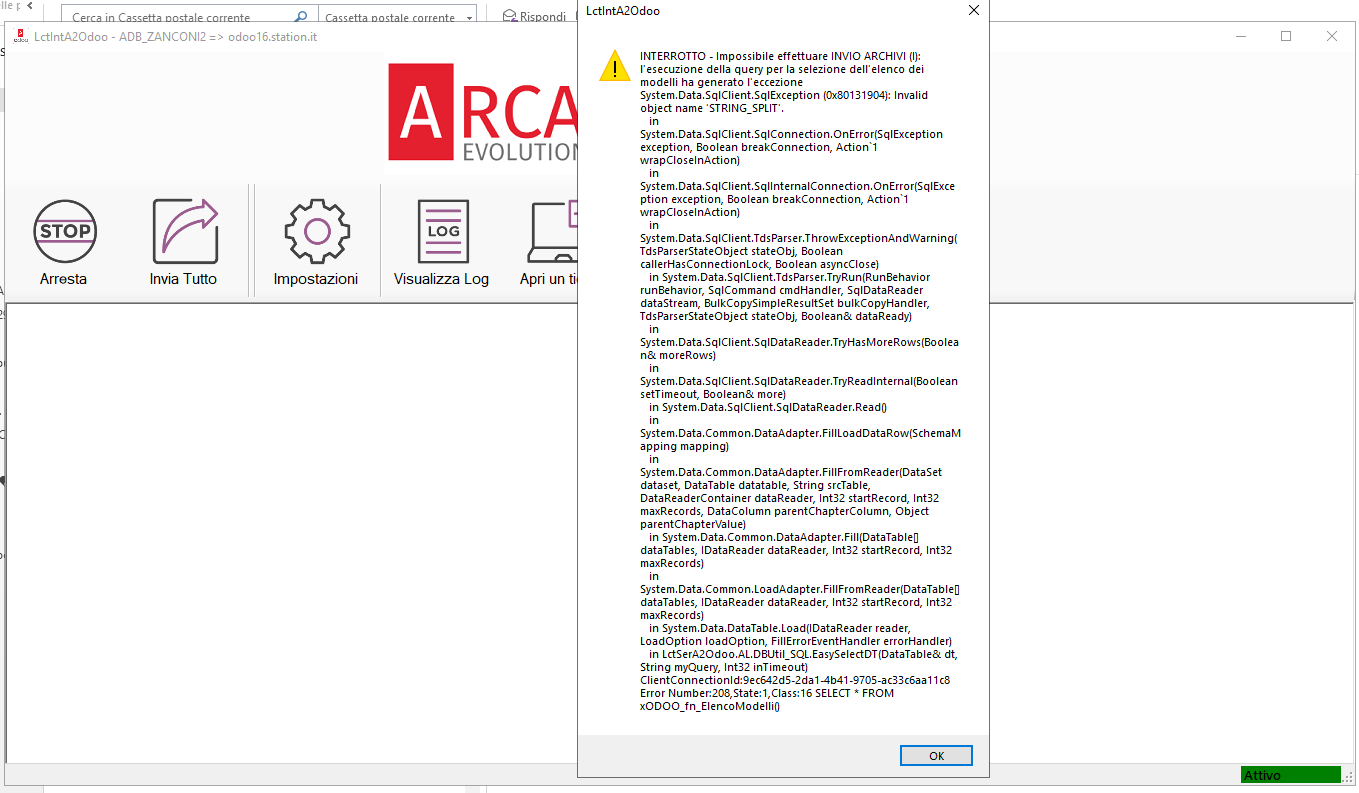Open Impostazioni via the gear icon
Screen dimensions: 1359x793
(316, 231)
